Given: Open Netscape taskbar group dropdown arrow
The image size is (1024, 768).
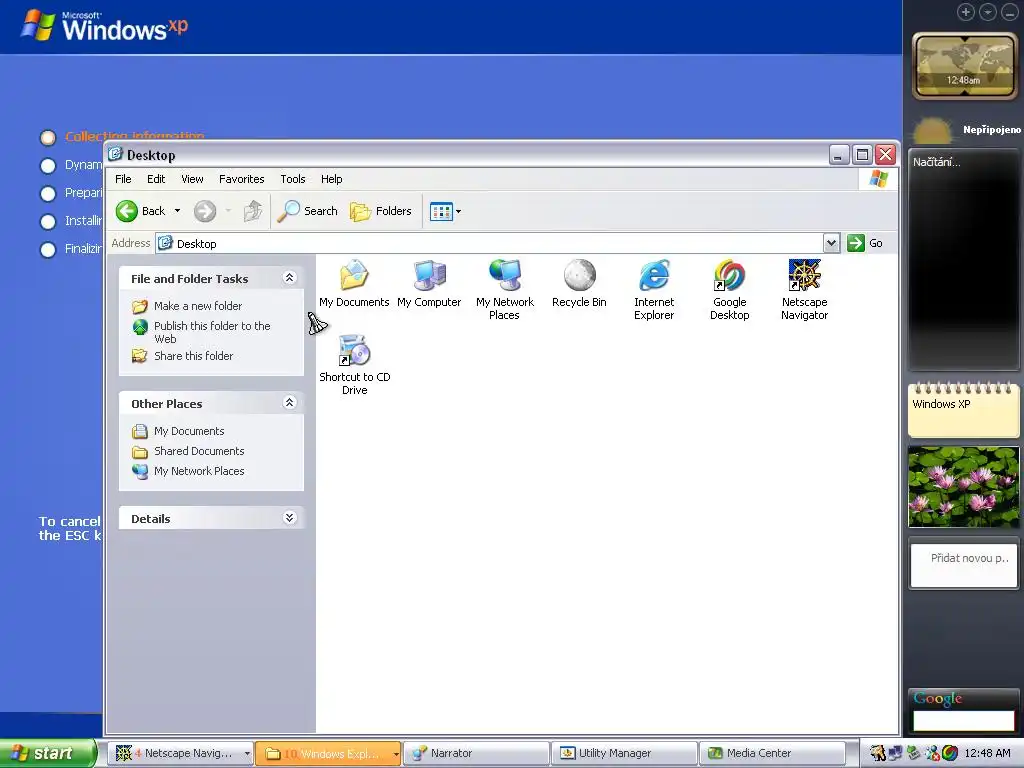Looking at the screenshot, I should [x=247, y=754].
